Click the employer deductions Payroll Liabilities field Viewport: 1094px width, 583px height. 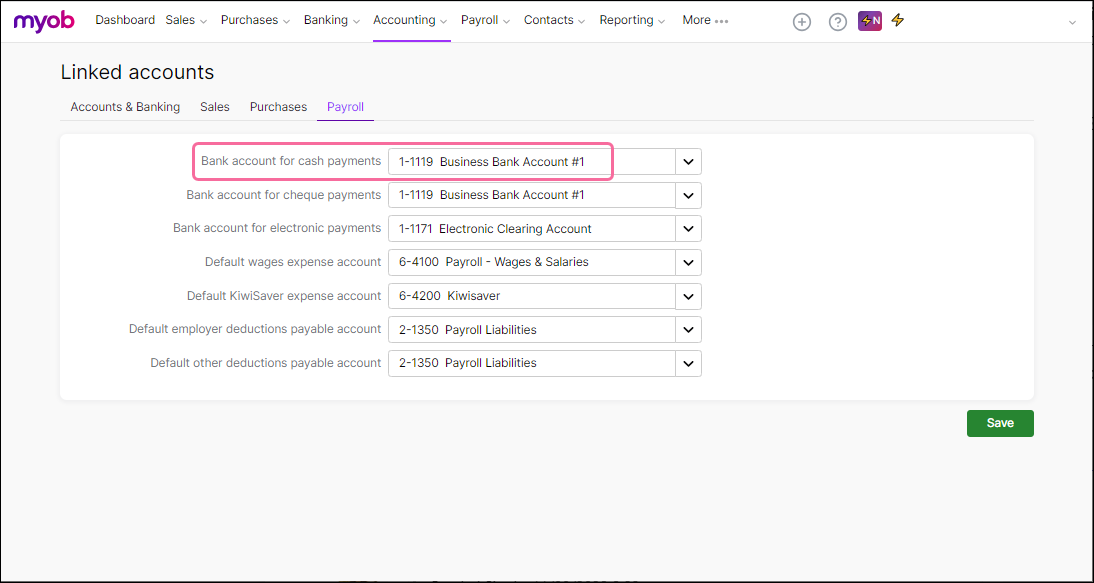click(532, 329)
